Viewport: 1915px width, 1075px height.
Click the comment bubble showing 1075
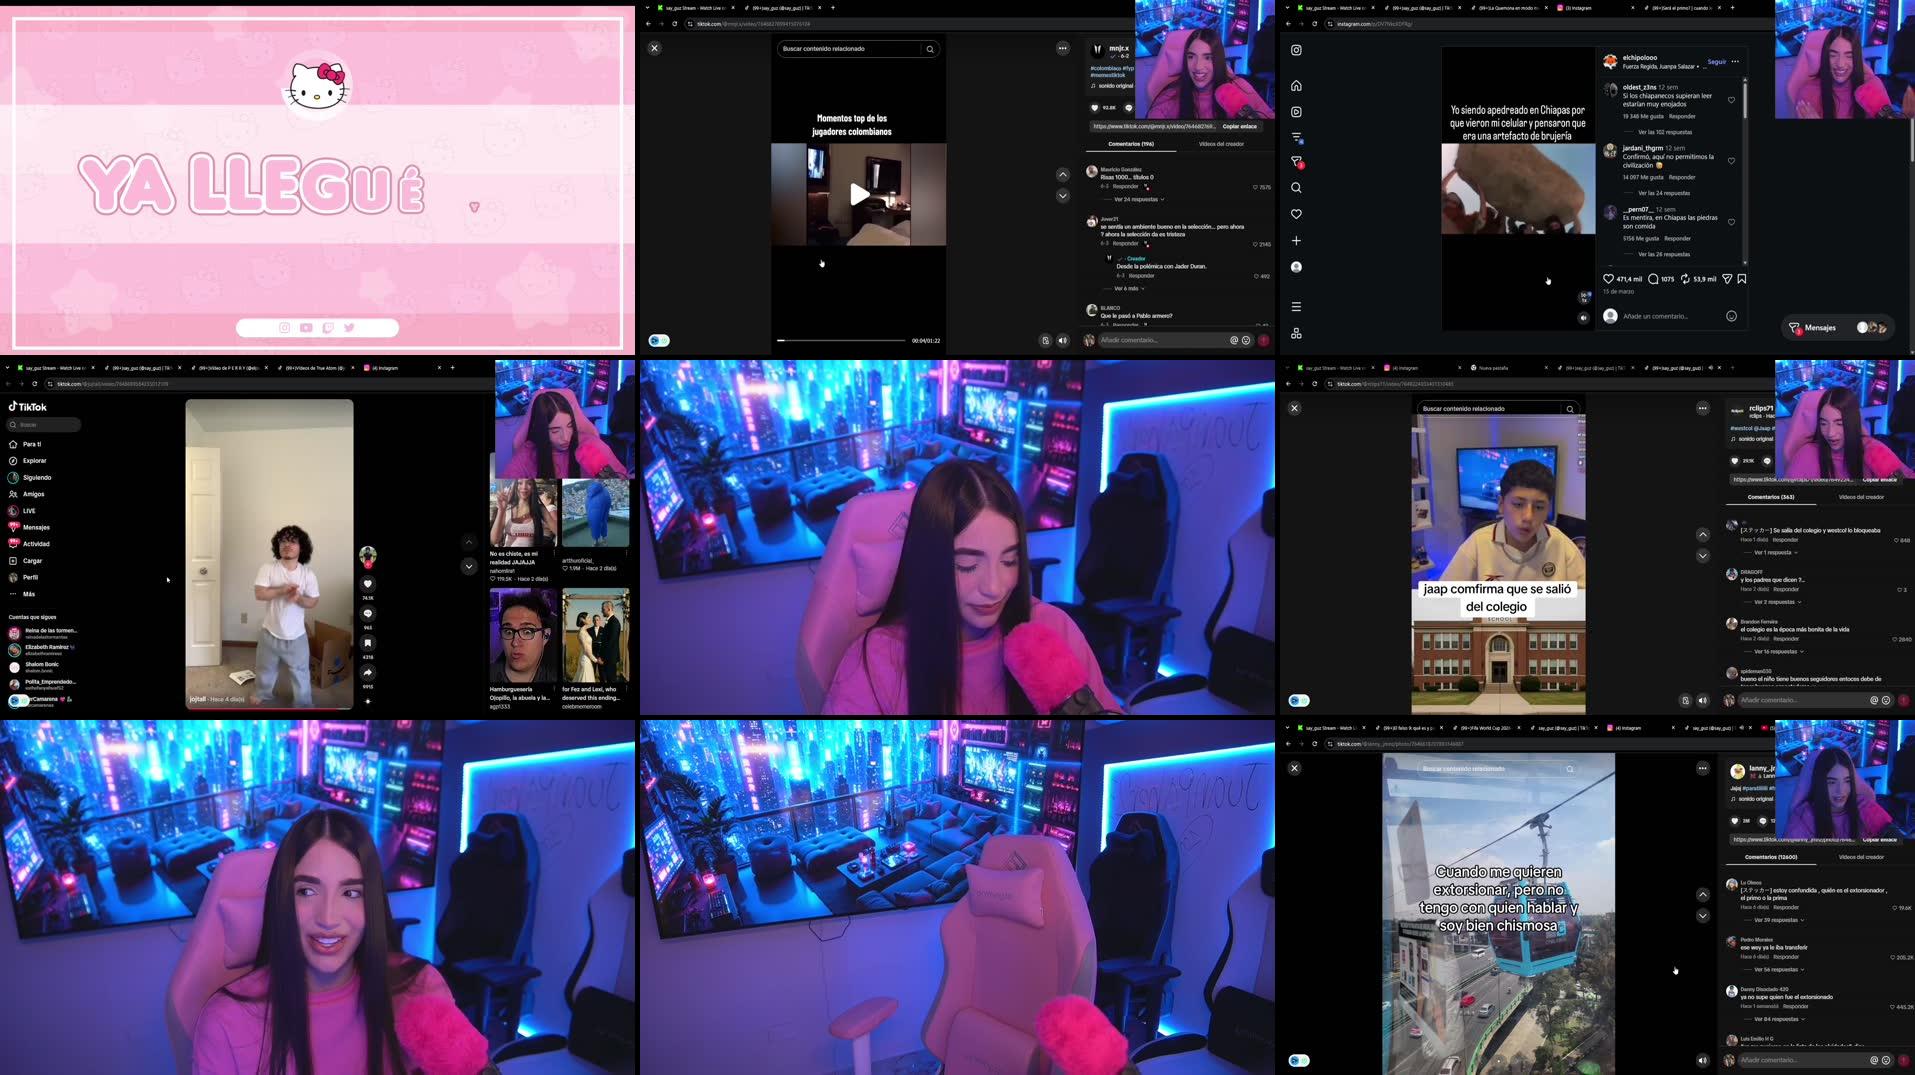[1653, 279]
